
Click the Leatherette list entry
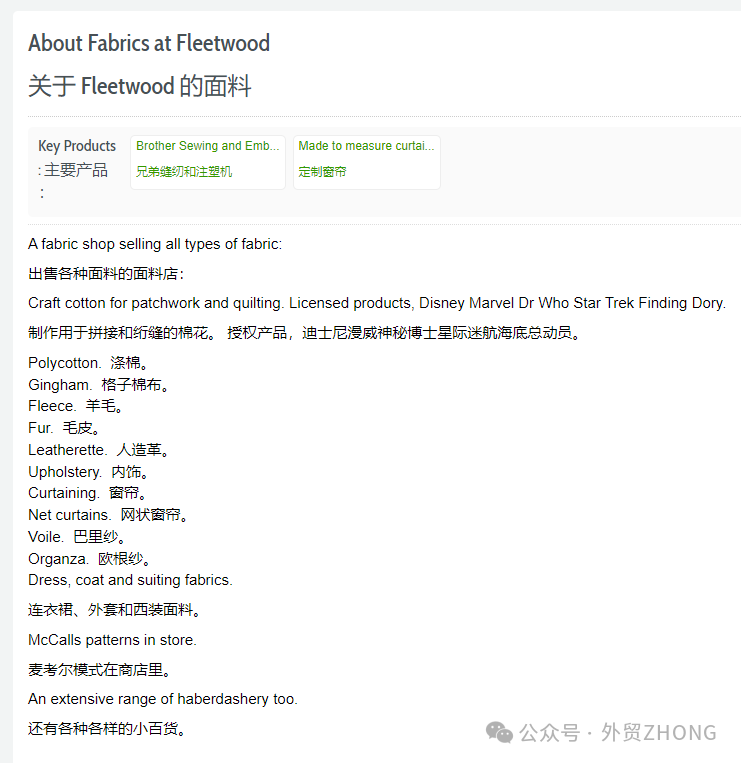(68, 450)
